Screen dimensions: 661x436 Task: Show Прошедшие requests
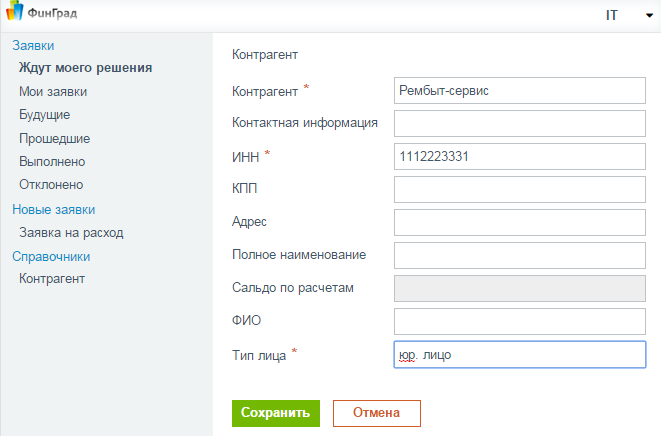click(54, 138)
